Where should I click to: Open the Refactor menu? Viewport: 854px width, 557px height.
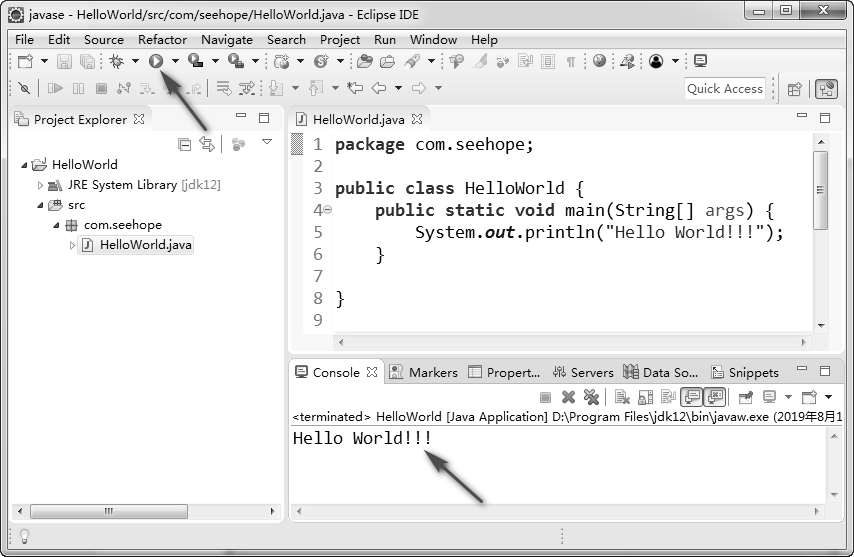162,40
